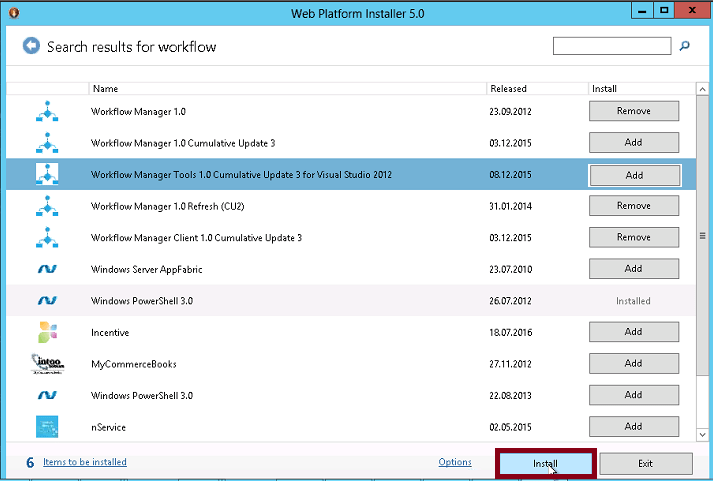This screenshot has height=482, width=713.
Task: Click the back arrow beside Search results
Action: point(31,46)
